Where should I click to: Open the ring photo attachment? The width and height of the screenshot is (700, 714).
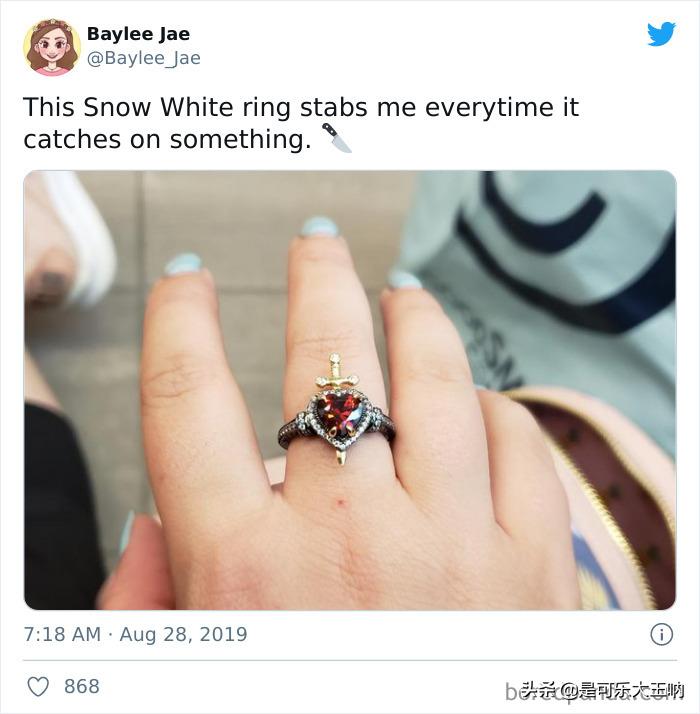(350, 390)
